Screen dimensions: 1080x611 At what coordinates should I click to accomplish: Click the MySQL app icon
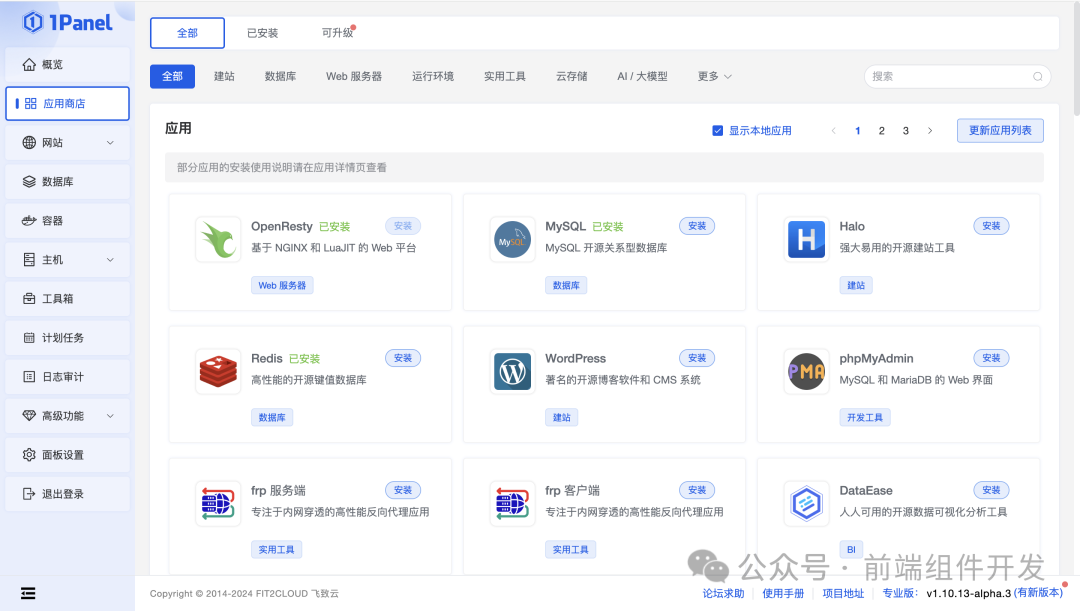point(512,239)
